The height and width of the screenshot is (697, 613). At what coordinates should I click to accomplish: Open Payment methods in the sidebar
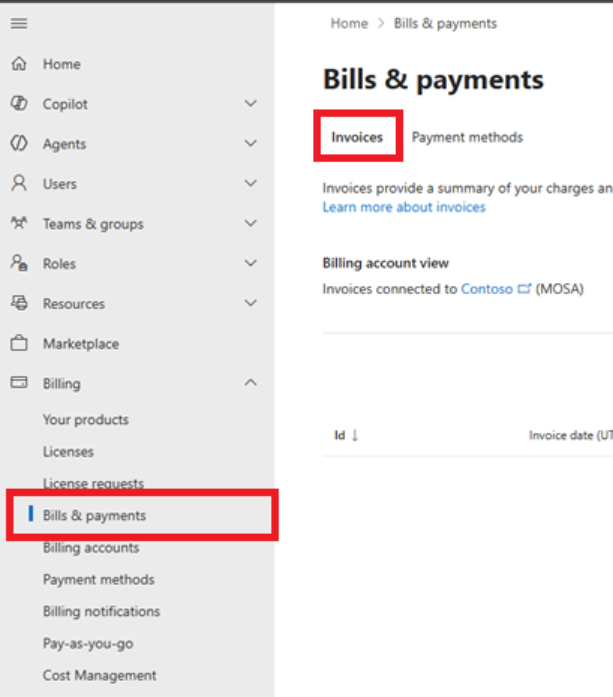[99, 580]
